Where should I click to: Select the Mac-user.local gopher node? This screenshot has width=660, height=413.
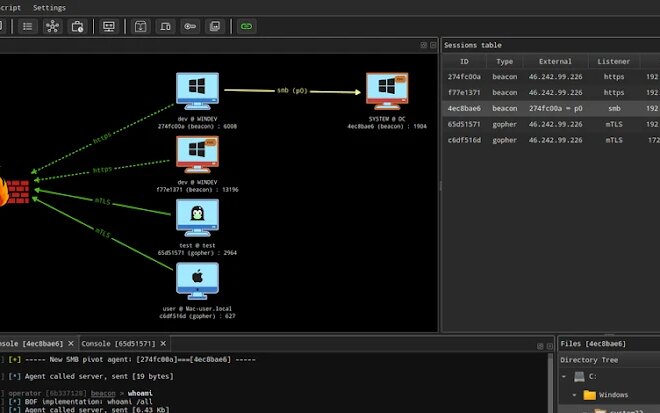197,281
